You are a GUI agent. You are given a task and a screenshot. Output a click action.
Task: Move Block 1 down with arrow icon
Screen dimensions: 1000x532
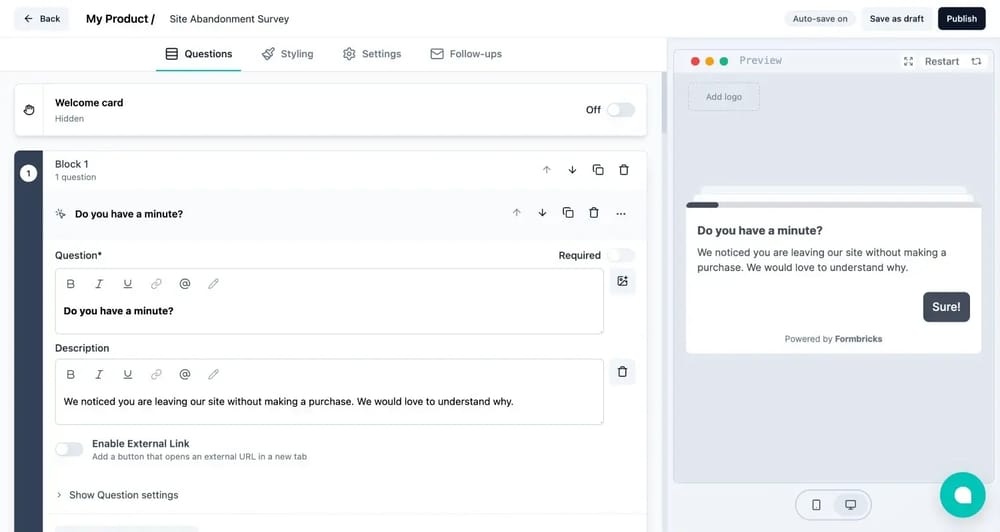[572, 170]
